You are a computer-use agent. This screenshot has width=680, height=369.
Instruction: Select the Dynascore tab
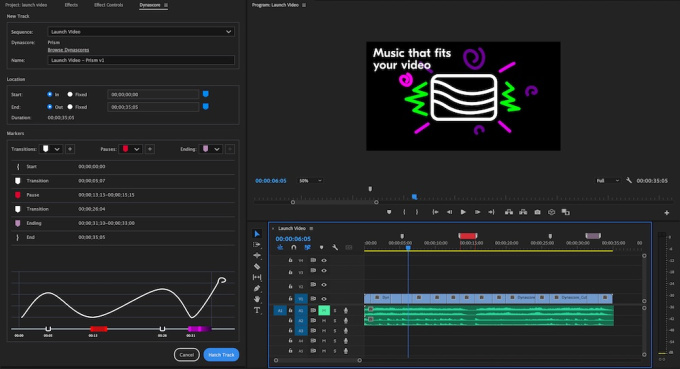pos(150,5)
